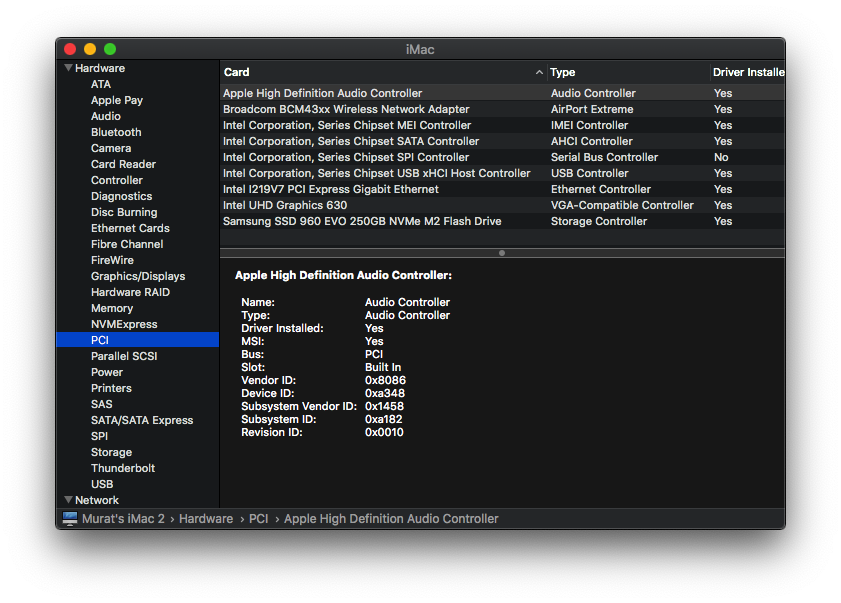The image size is (841, 603).
Task: Open the FireWire category
Action: coord(112,260)
